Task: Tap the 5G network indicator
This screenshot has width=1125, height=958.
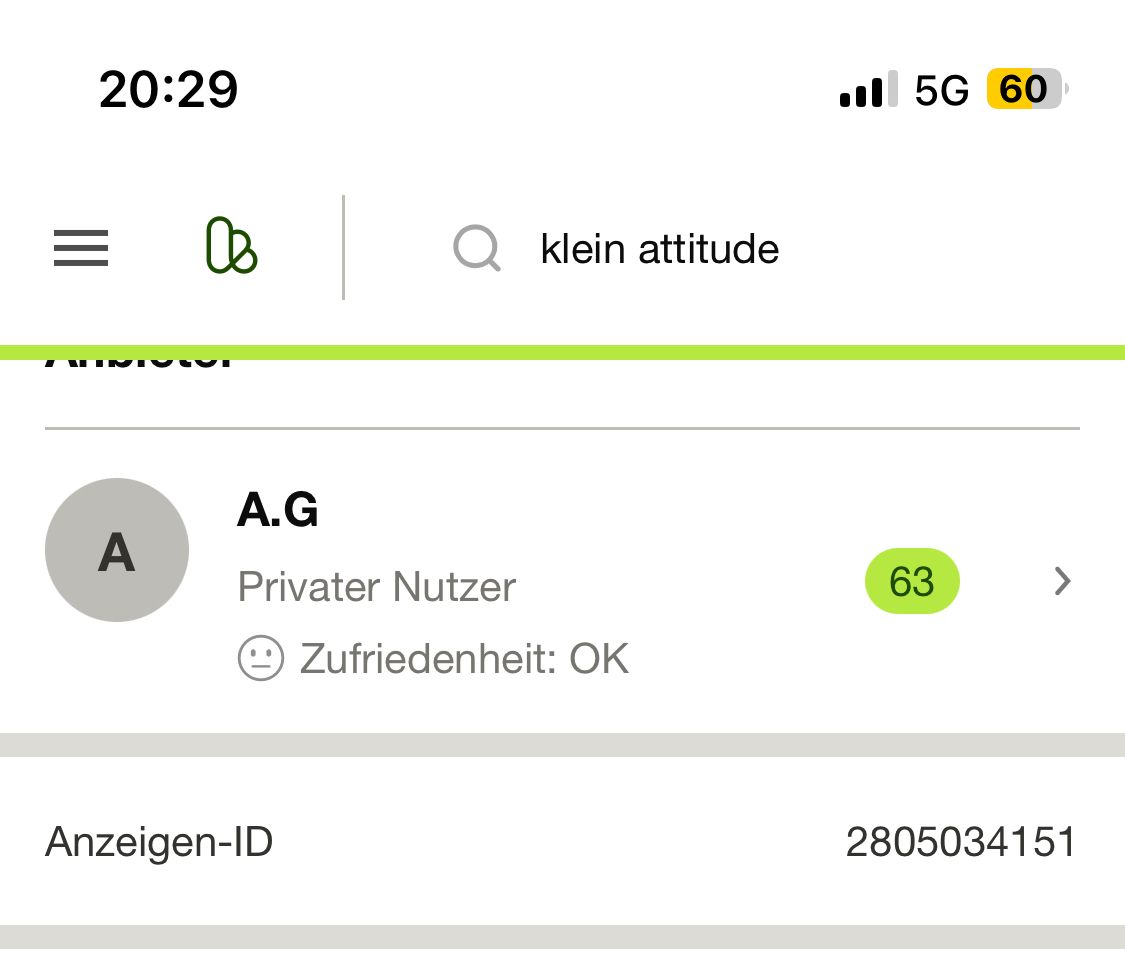Action: 942,90
